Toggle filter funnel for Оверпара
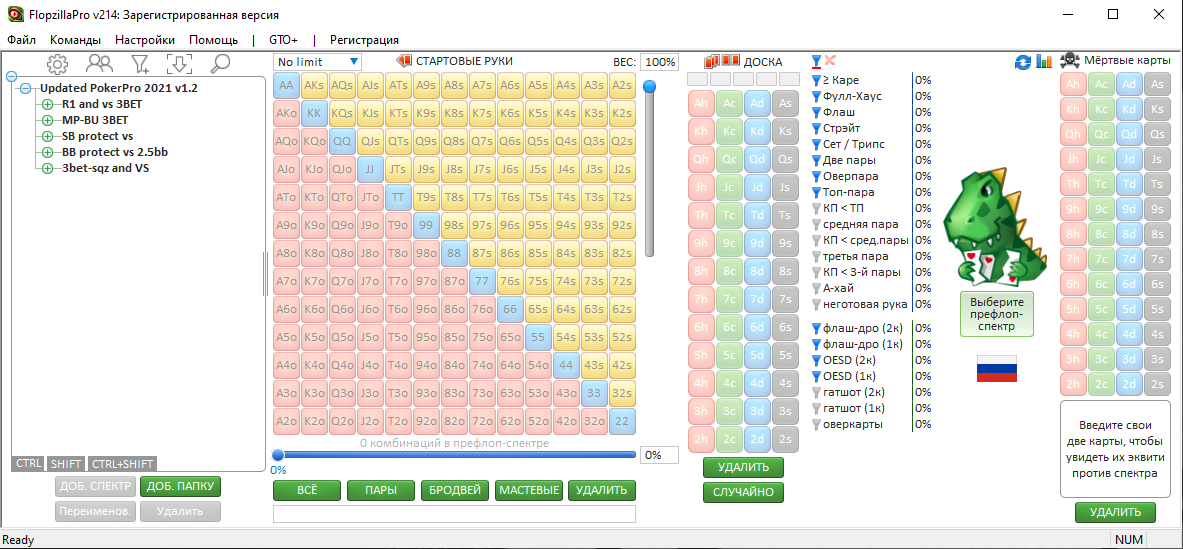Viewport: 1183px width, 549px height. 816,176
